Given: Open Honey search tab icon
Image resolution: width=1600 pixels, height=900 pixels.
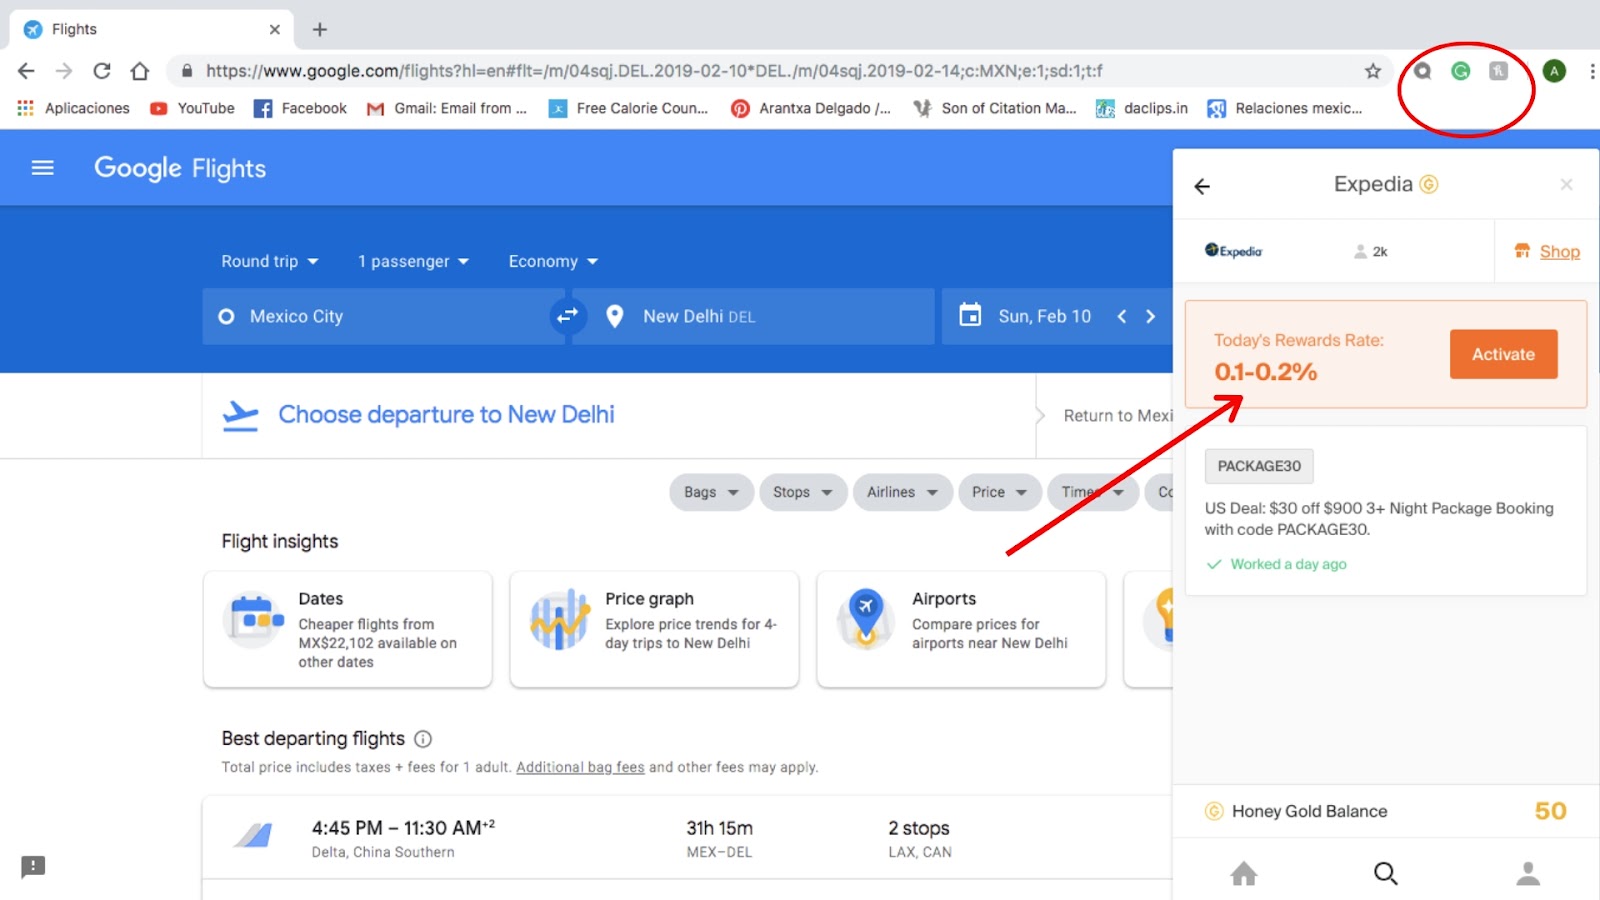Looking at the screenshot, I should point(1385,873).
